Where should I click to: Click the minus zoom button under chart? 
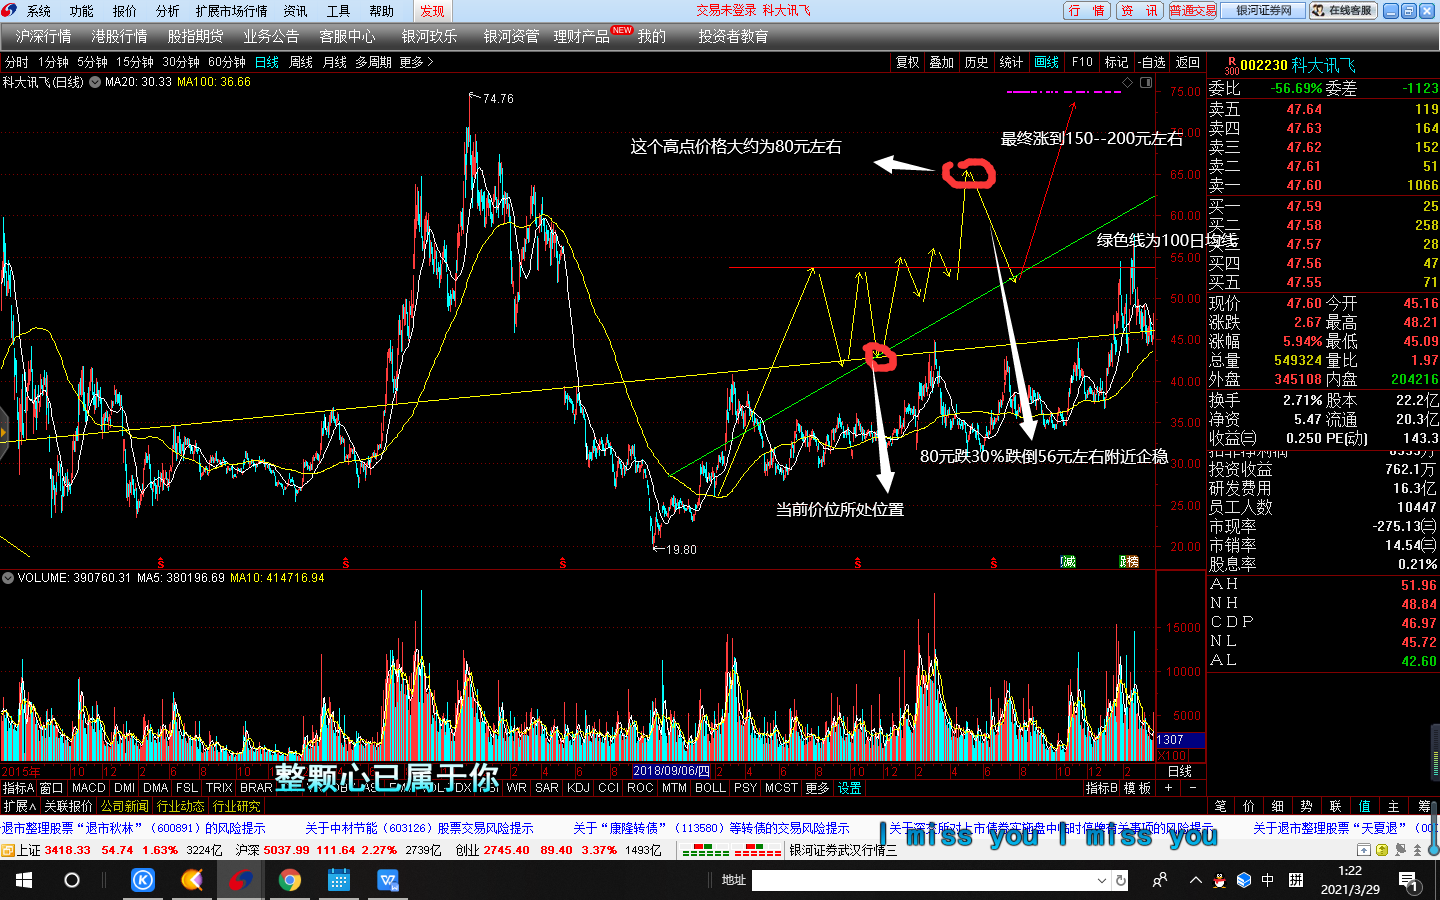click(1192, 788)
